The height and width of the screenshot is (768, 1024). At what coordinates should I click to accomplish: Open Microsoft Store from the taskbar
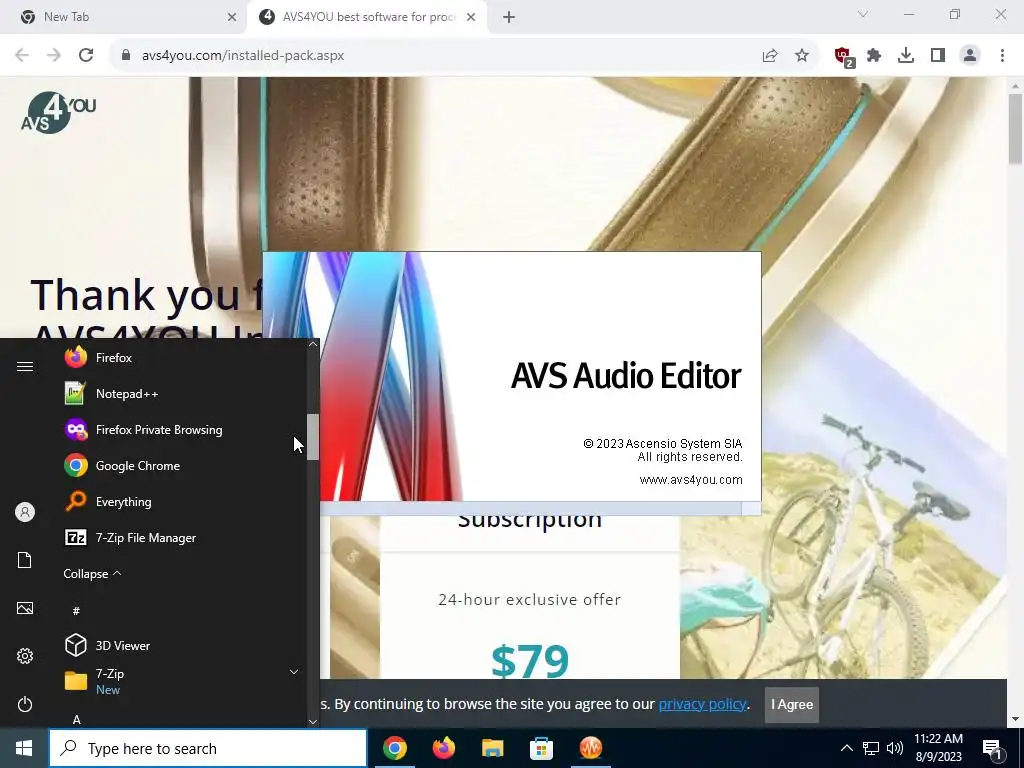point(541,748)
